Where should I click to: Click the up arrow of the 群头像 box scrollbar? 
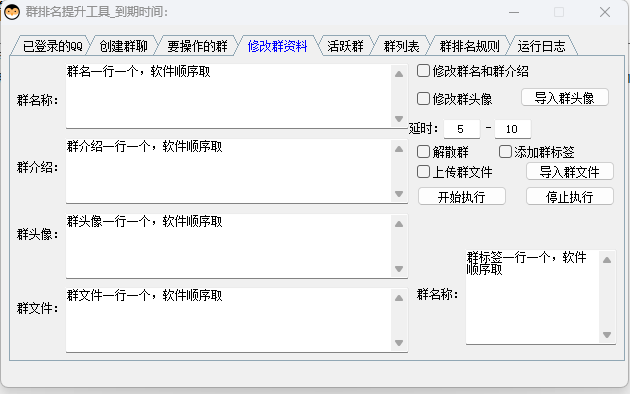click(399, 224)
